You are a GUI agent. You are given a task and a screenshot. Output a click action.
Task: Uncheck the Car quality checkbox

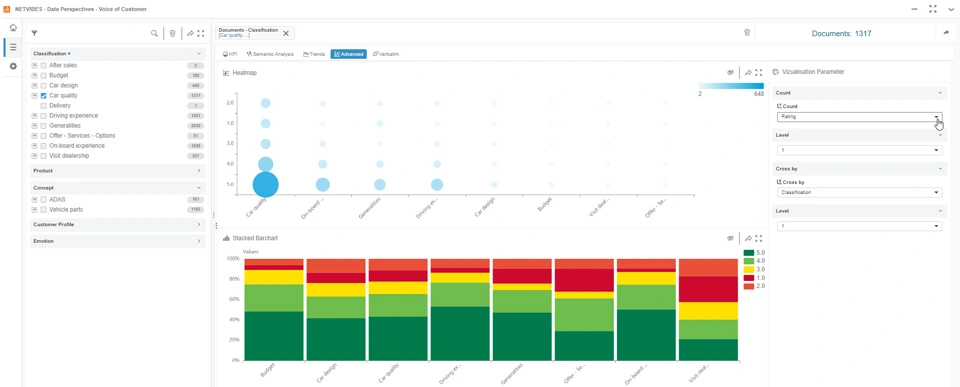[x=43, y=96]
